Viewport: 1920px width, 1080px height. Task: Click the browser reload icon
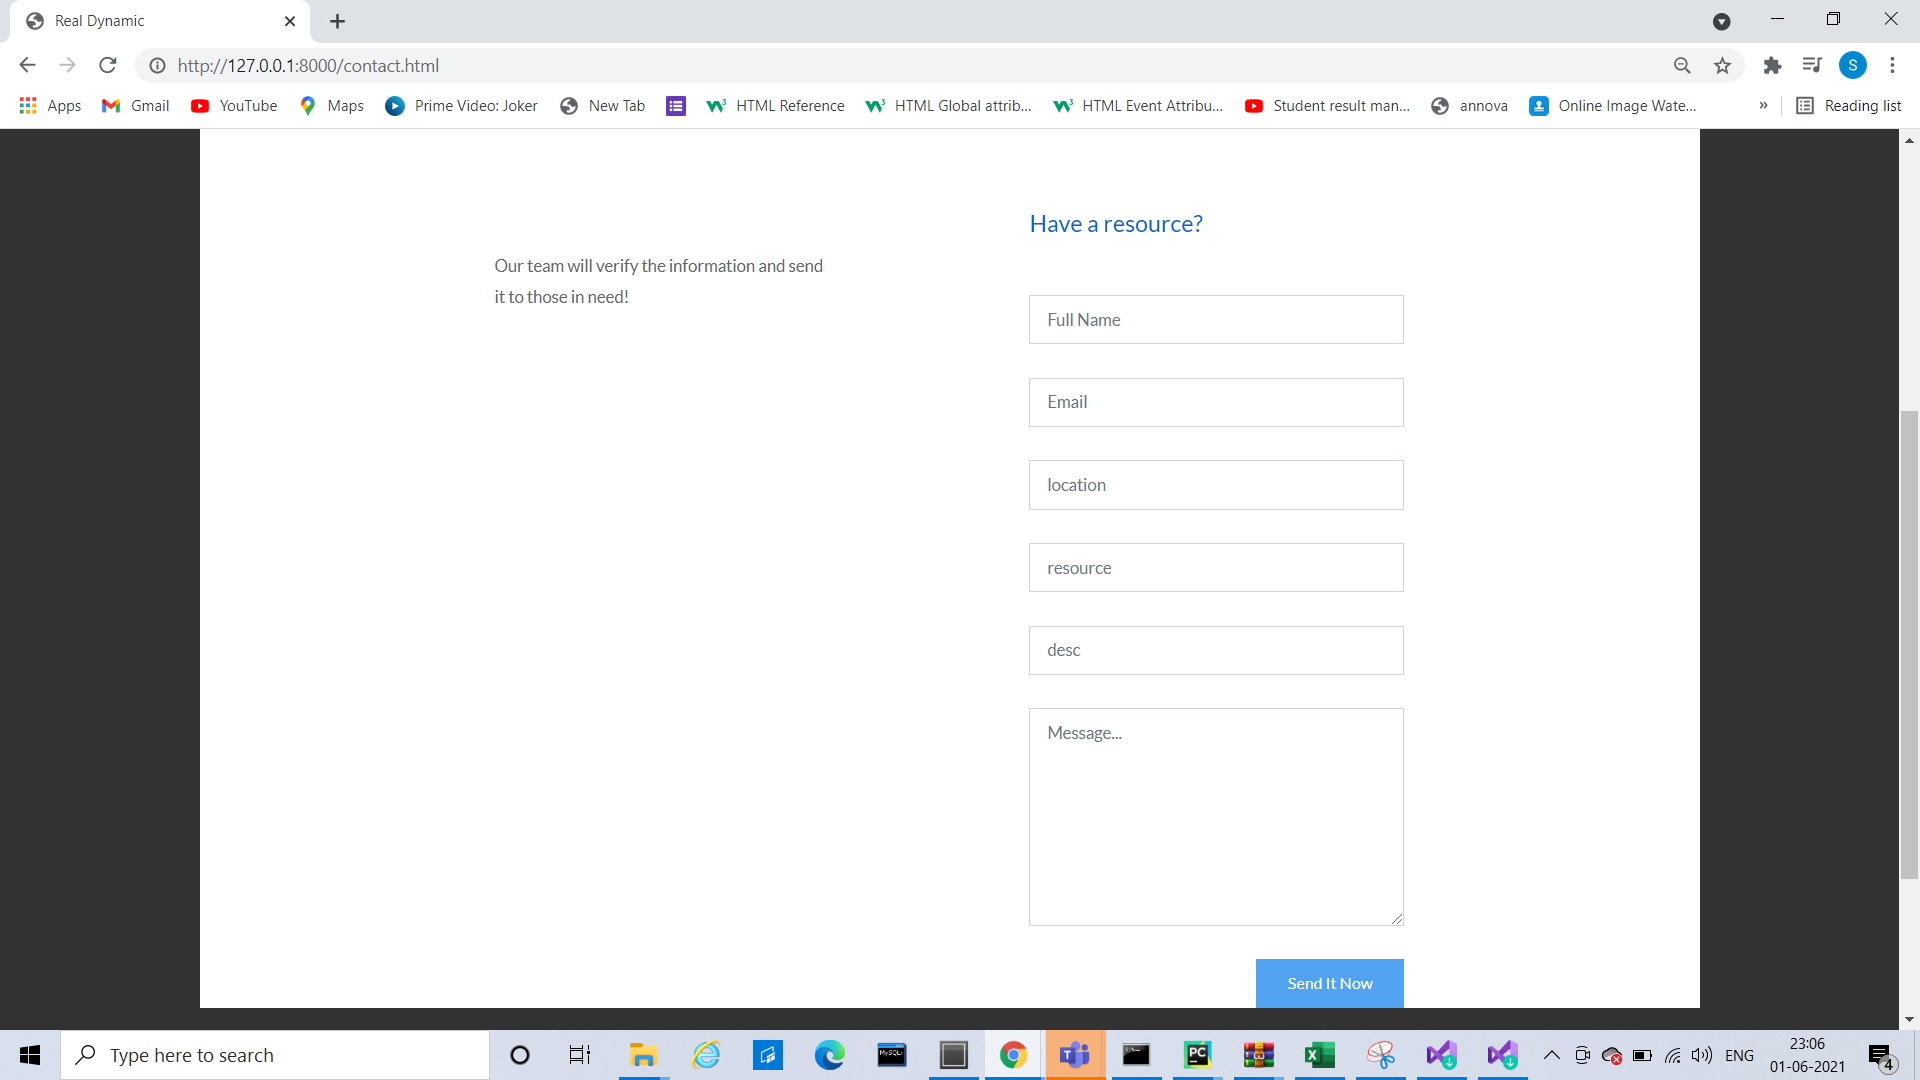coord(108,65)
